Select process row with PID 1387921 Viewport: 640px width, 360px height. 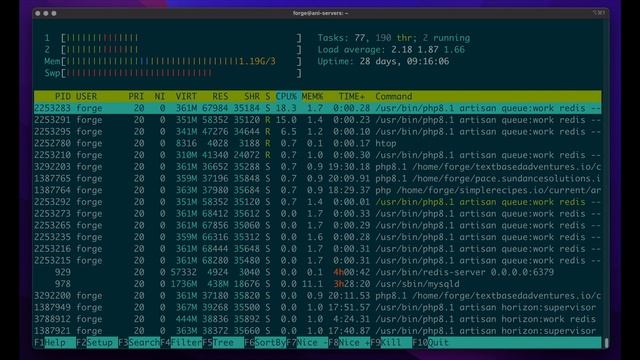(318, 331)
